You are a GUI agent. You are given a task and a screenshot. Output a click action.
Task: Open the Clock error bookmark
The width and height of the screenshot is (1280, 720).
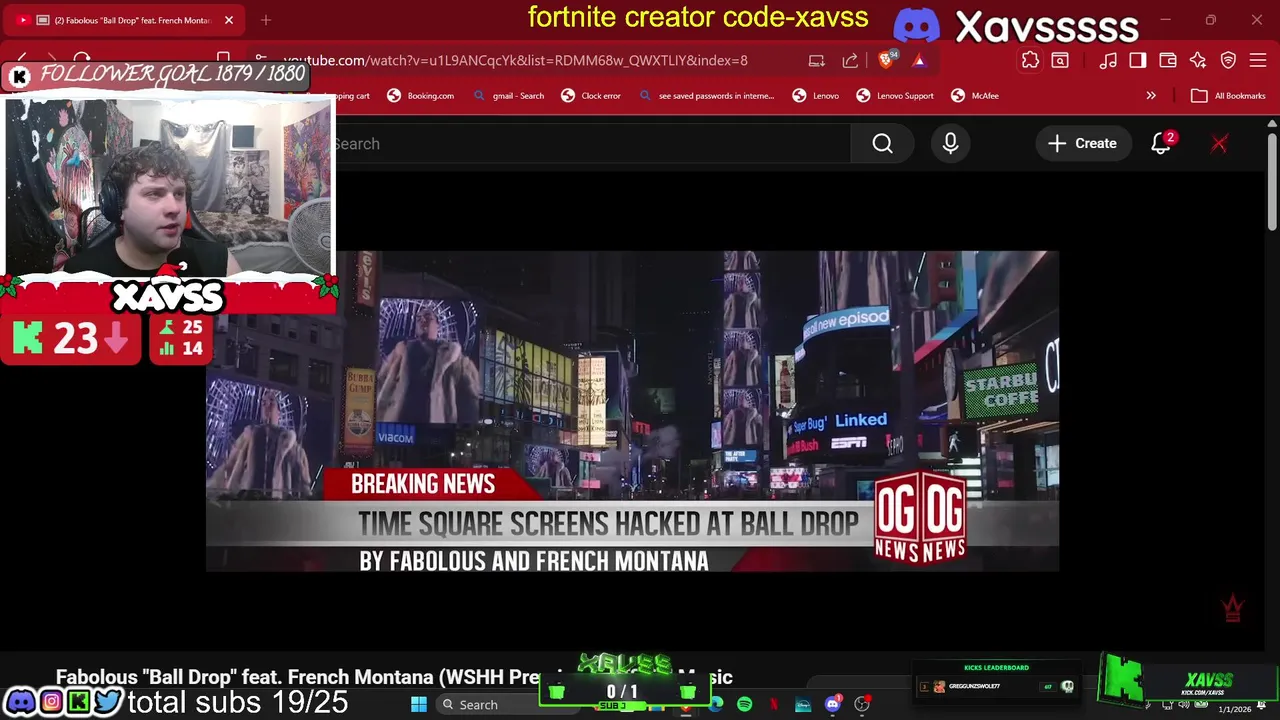coord(591,96)
